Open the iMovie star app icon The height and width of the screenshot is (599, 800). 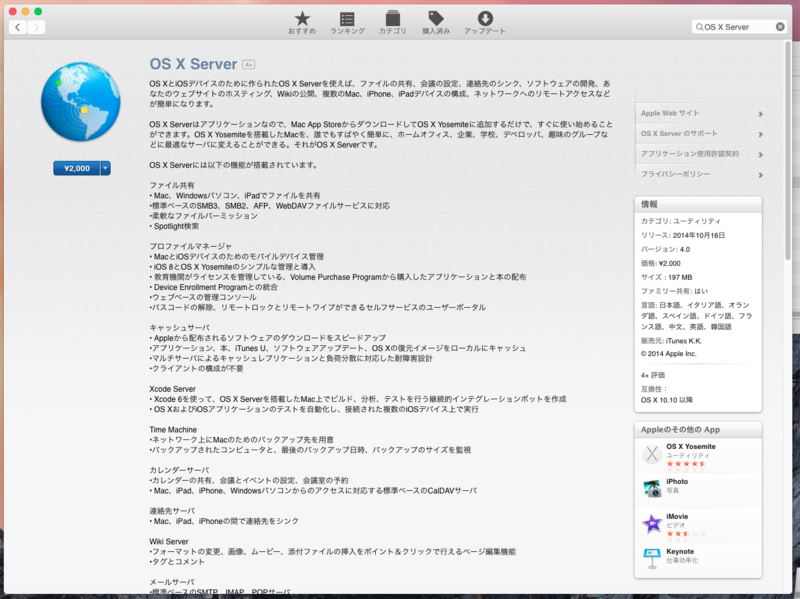point(652,523)
